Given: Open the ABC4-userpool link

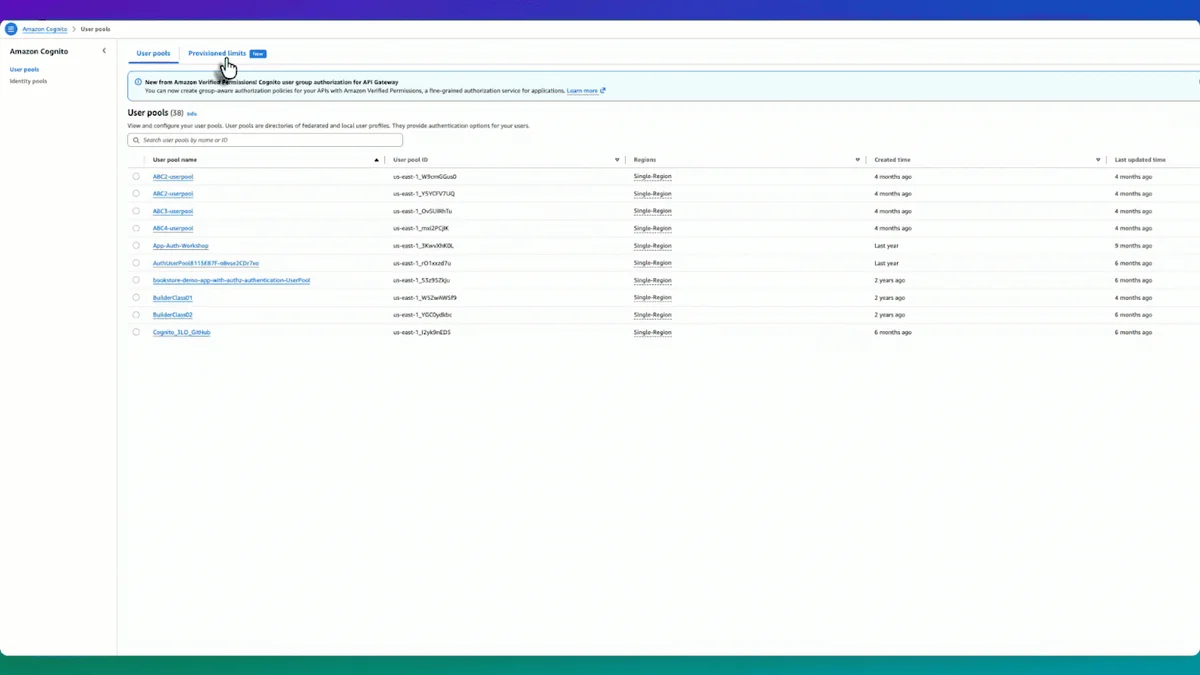Looking at the screenshot, I should [x=173, y=228].
